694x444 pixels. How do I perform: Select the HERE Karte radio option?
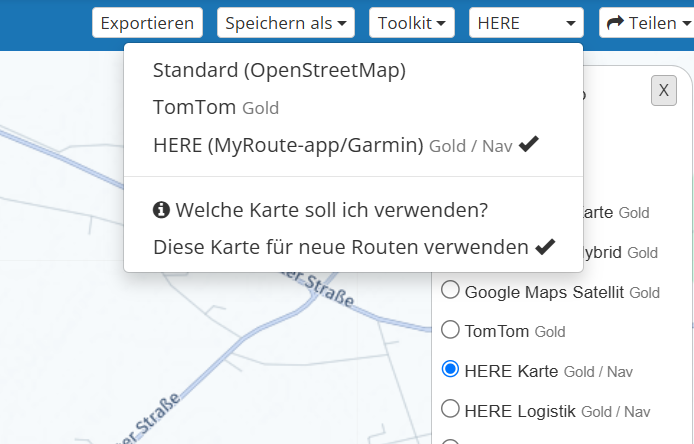[x=450, y=370]
